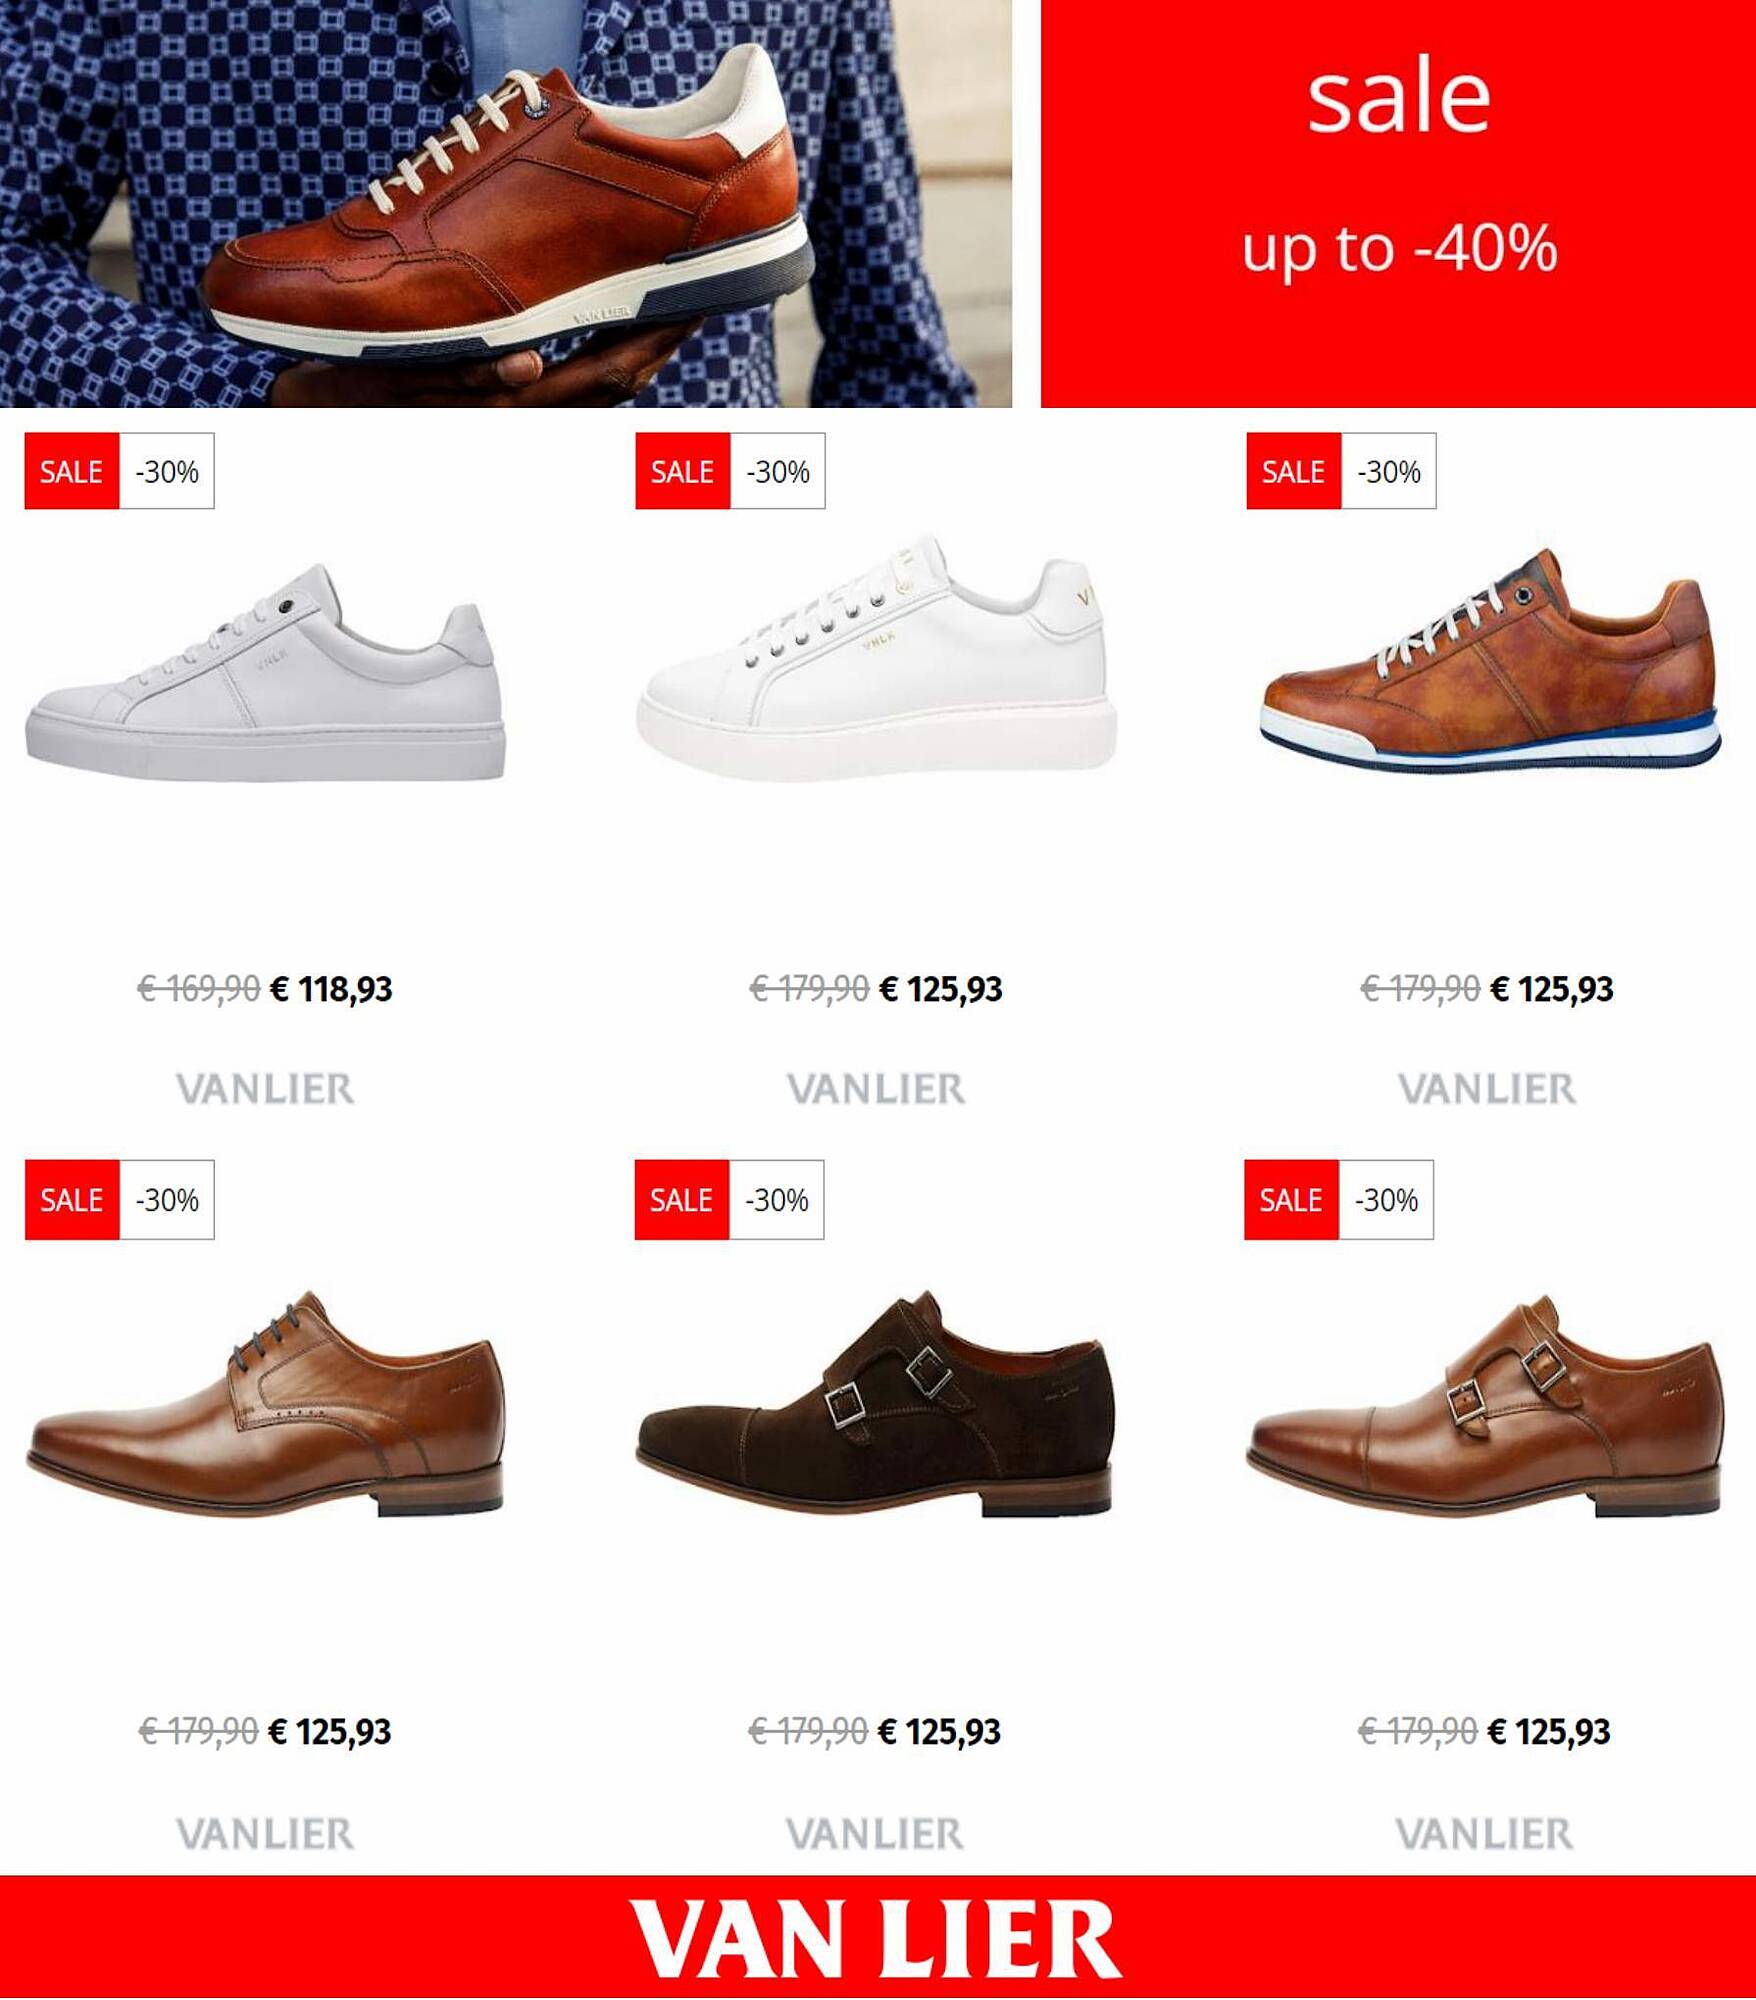The height and width of the screenshot is (2000, 1756).
Task: Click the SALE badge above the lace-up derby
Action: (72, 1200)
